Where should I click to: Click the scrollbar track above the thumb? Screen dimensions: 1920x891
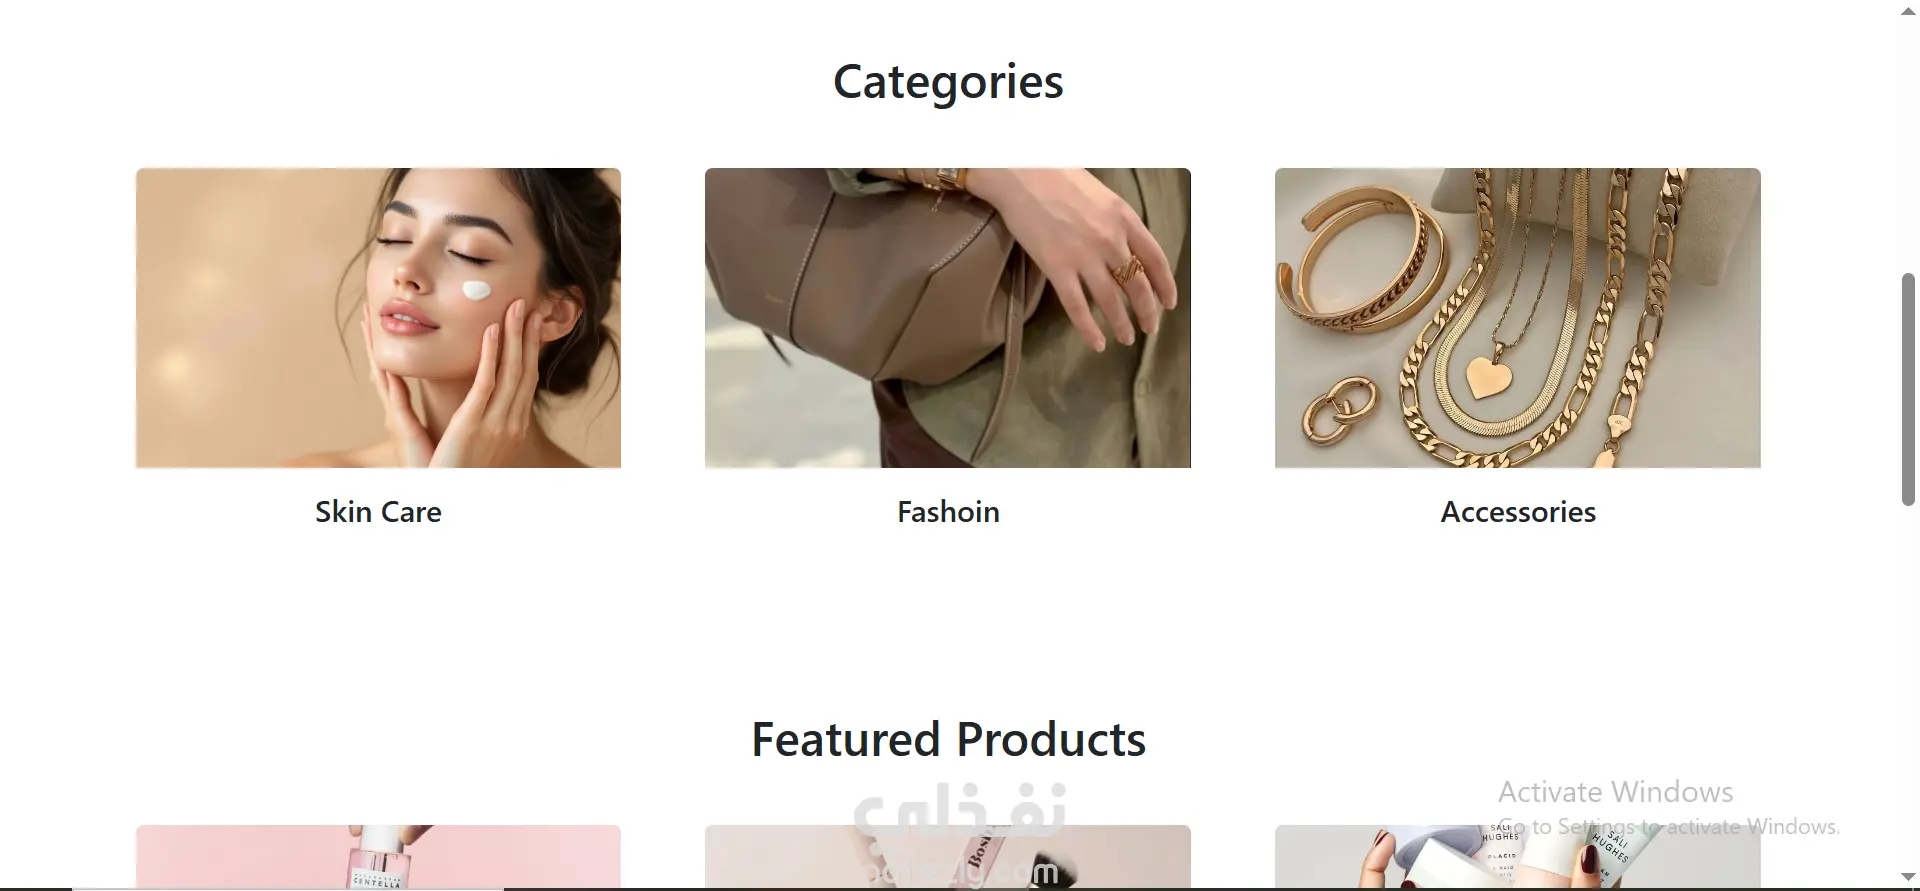(1908, 145)
